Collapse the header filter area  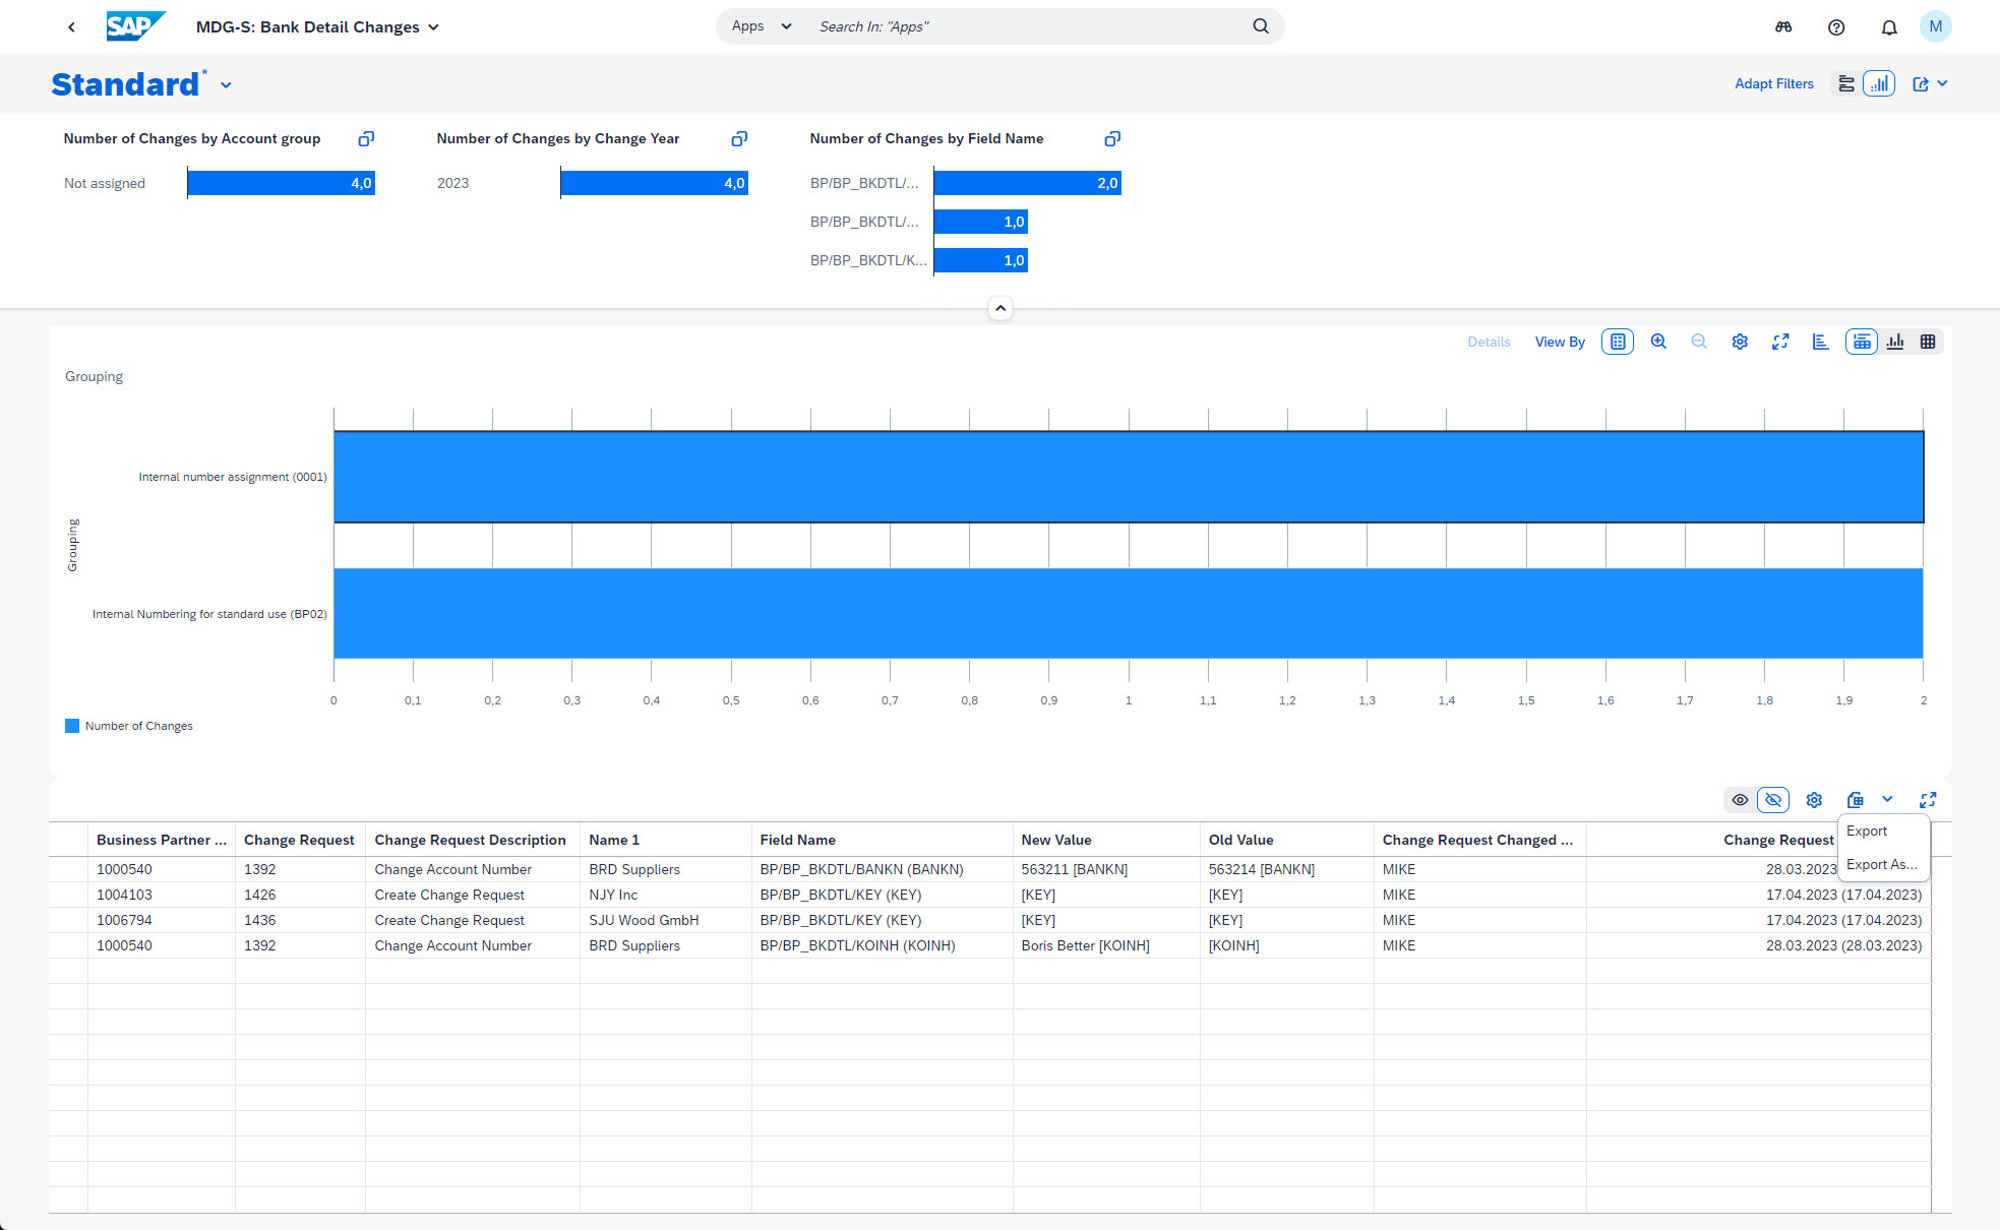(1000, 308)
